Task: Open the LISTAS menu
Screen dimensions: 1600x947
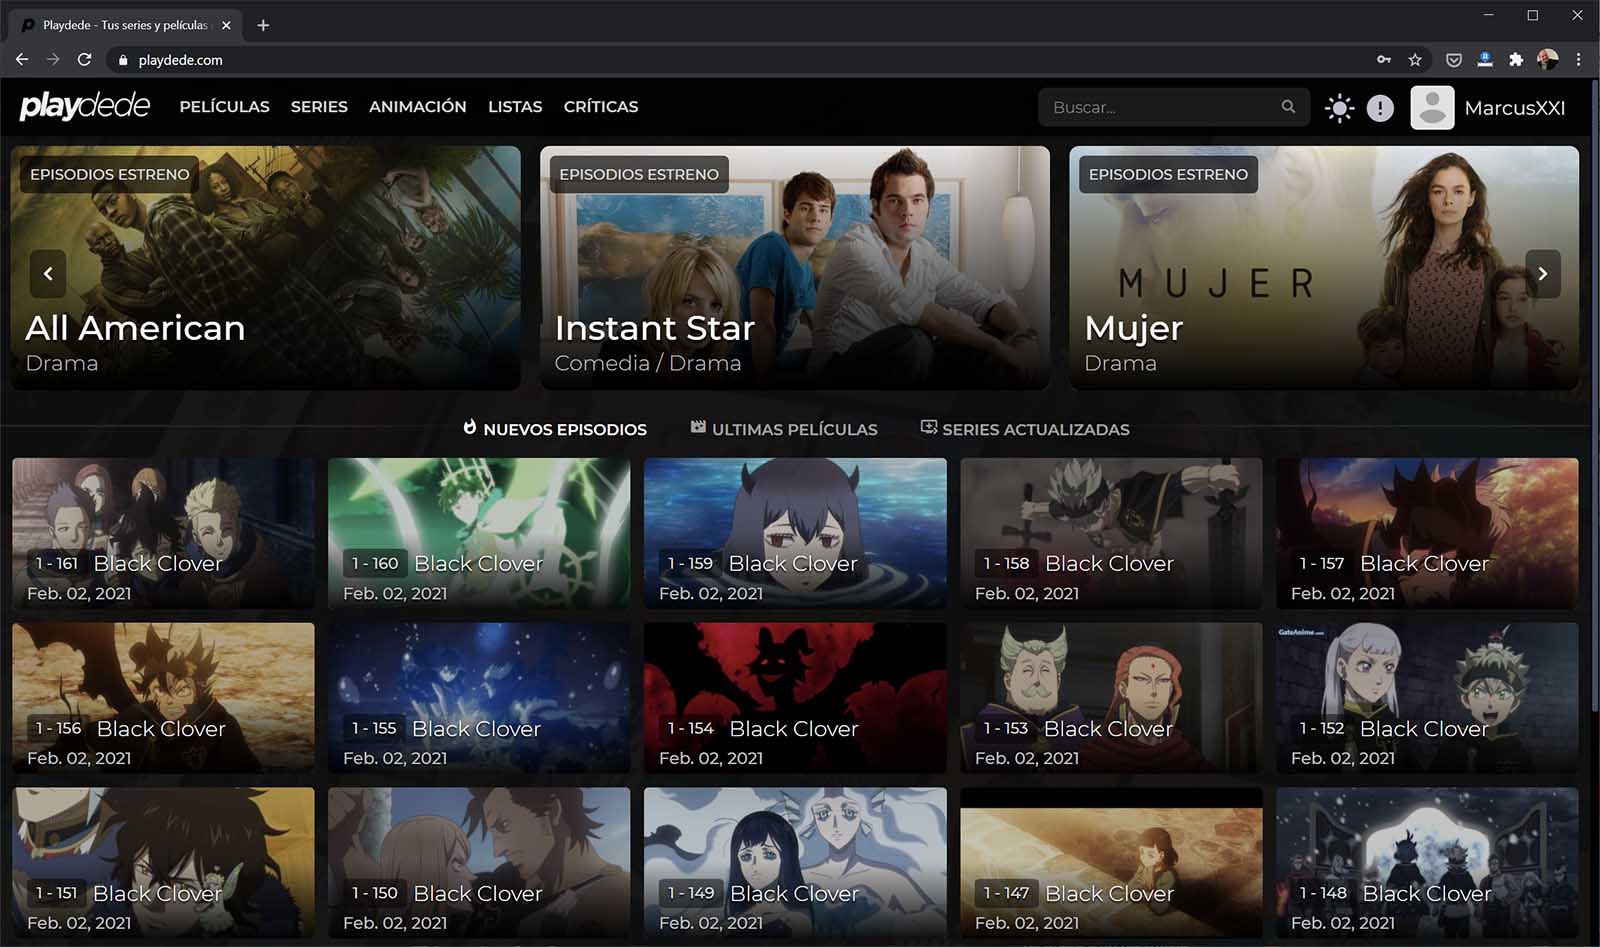Action: point(515,107)
